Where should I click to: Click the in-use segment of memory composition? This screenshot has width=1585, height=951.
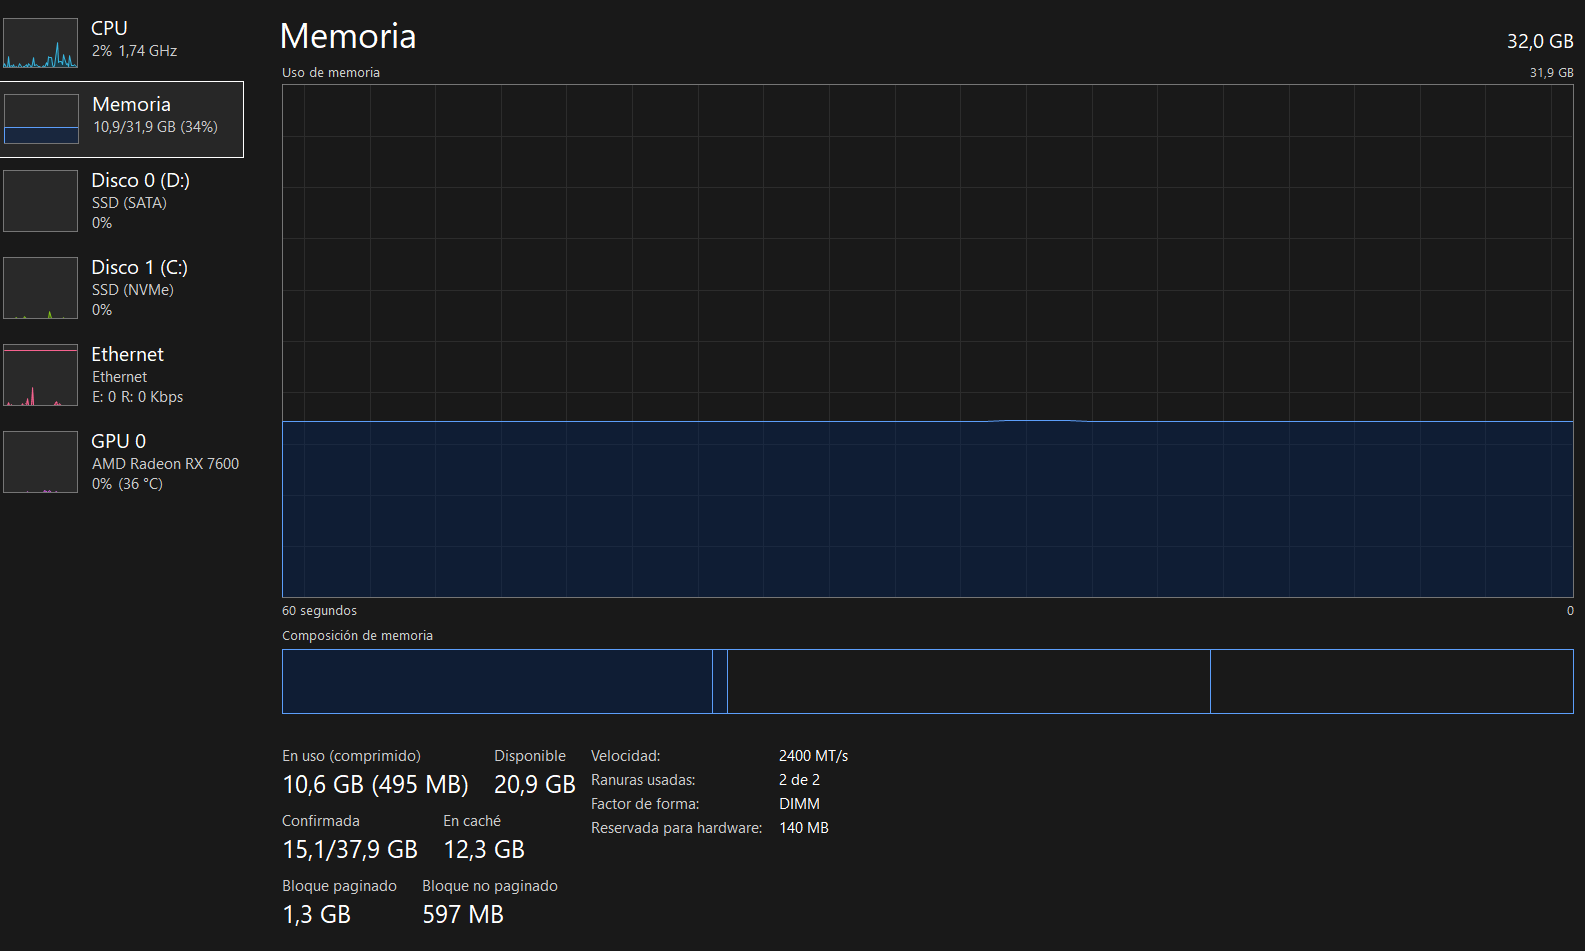[496, 681]
